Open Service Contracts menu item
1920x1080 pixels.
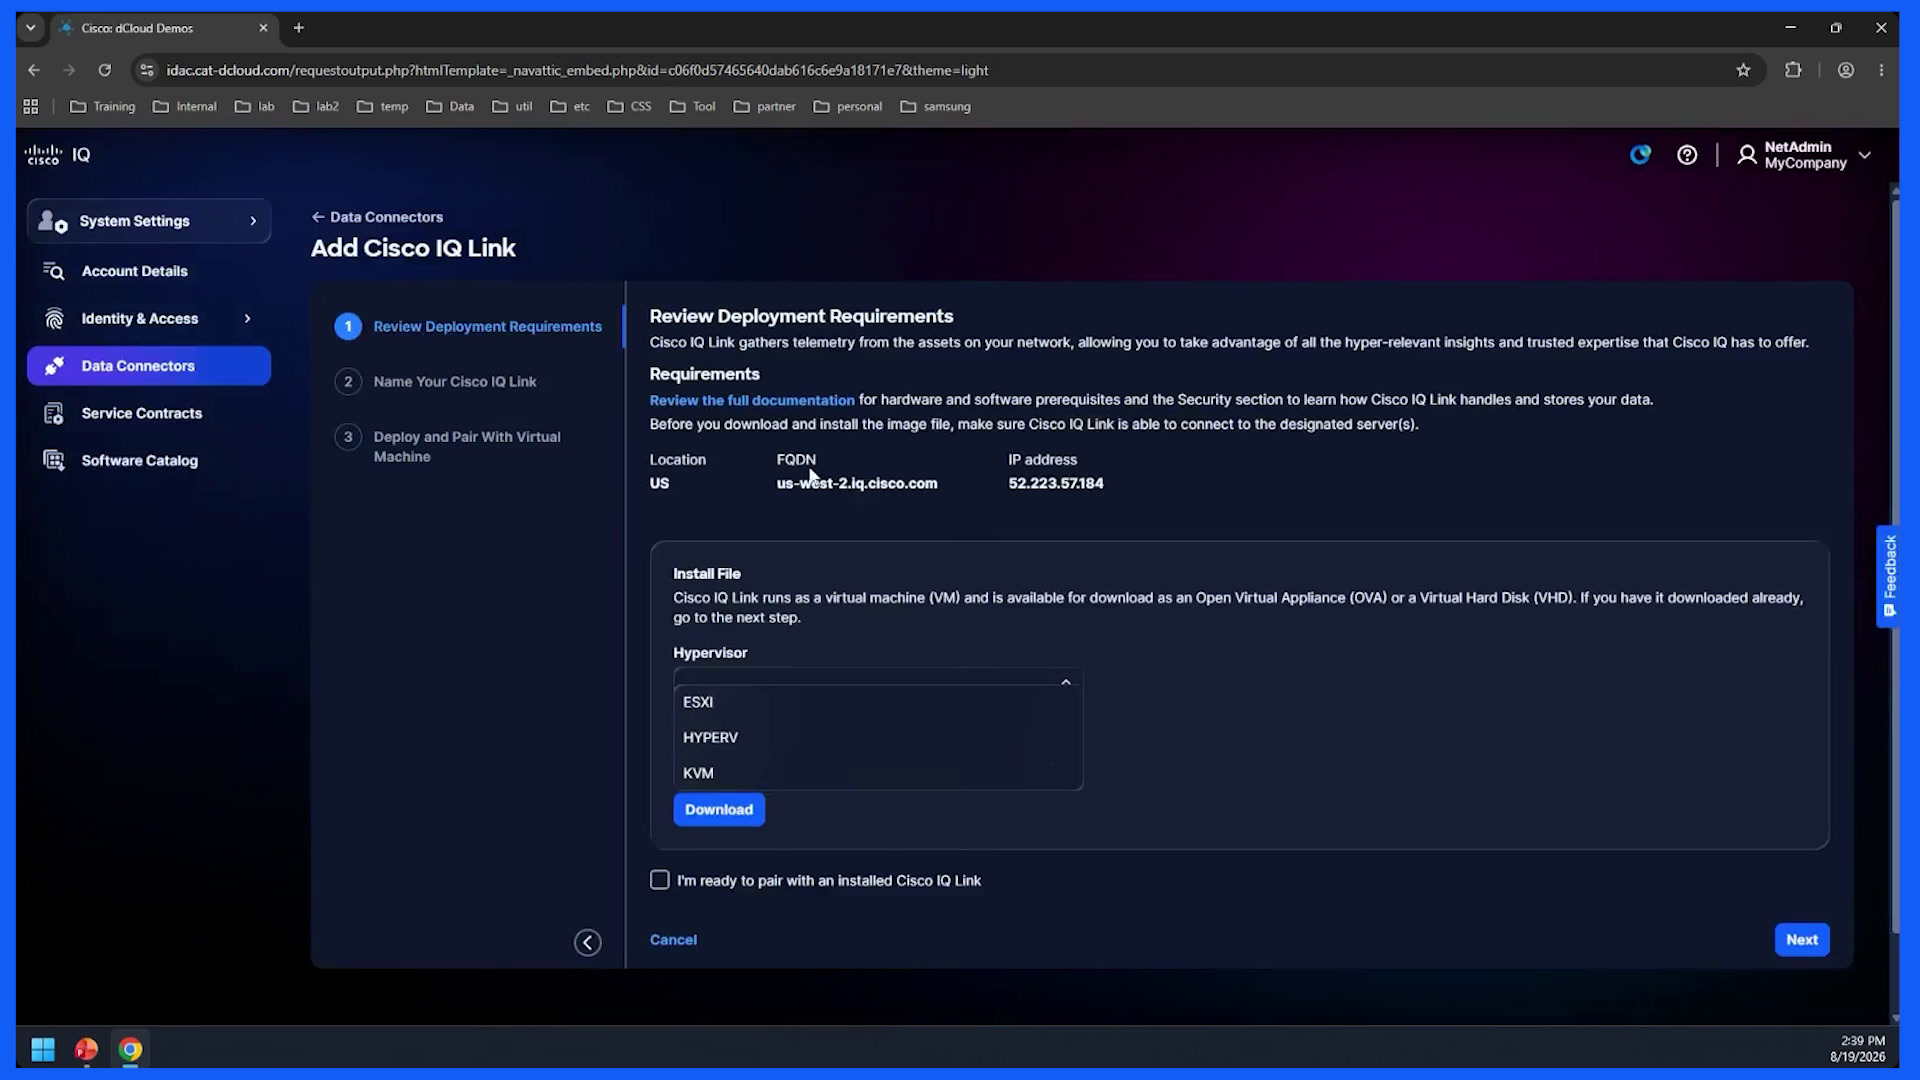click(x=149, y=413)
